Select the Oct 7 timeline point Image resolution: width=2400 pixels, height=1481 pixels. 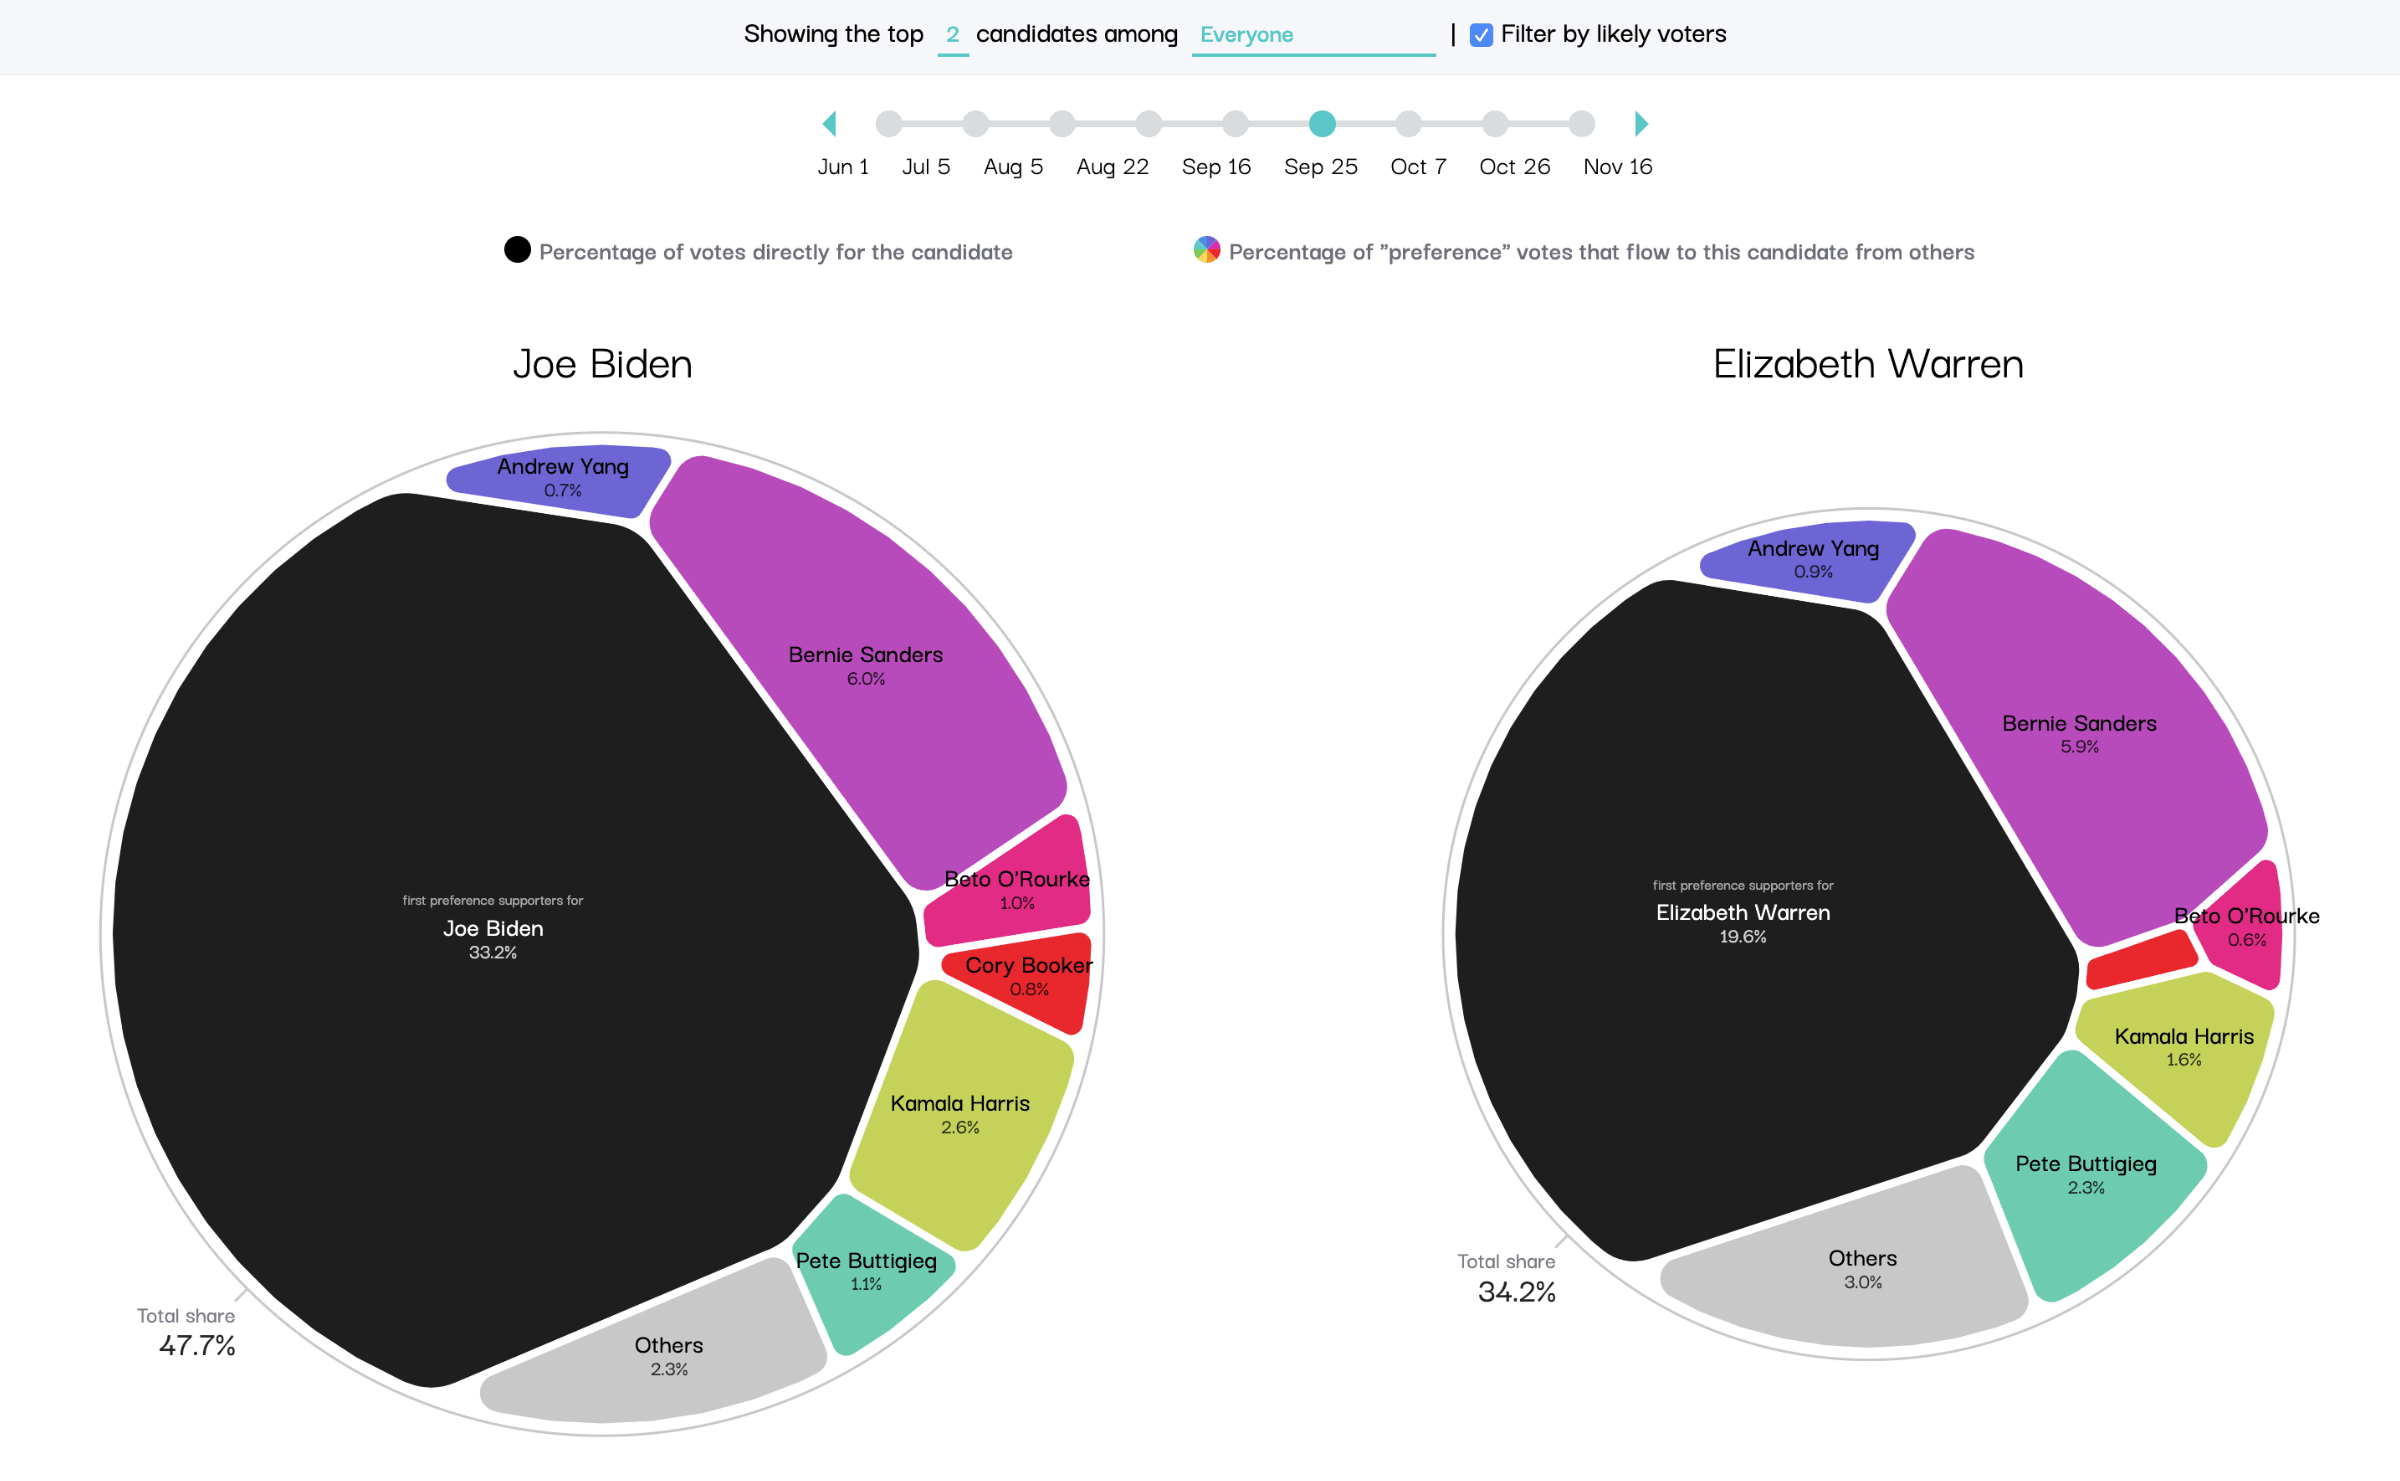[x=1408, y=124]
